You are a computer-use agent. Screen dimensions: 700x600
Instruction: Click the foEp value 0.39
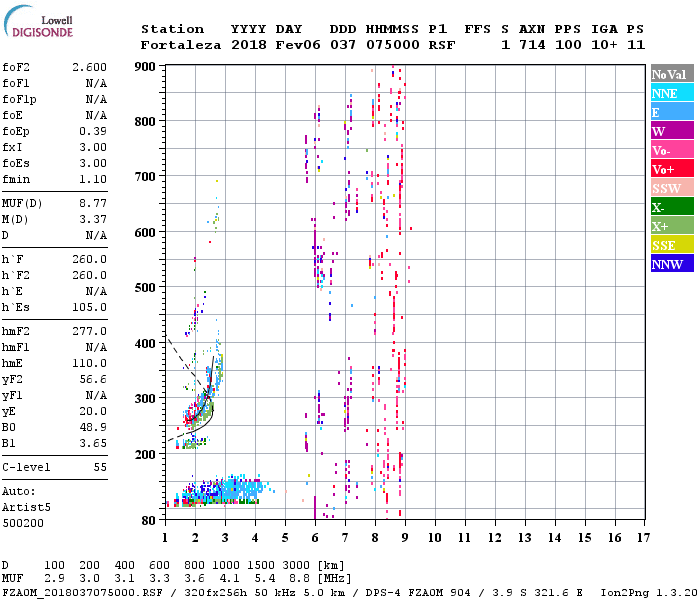tap(93, 131)
